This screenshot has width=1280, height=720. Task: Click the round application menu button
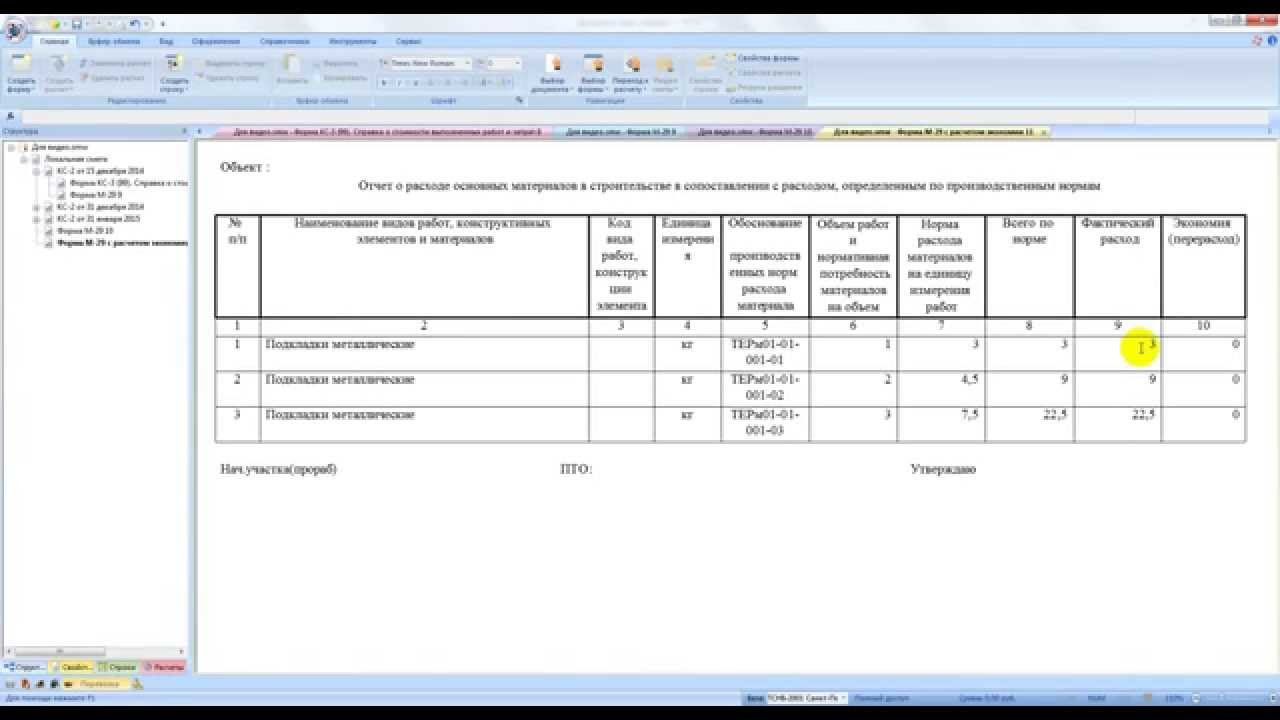[15, 28]
